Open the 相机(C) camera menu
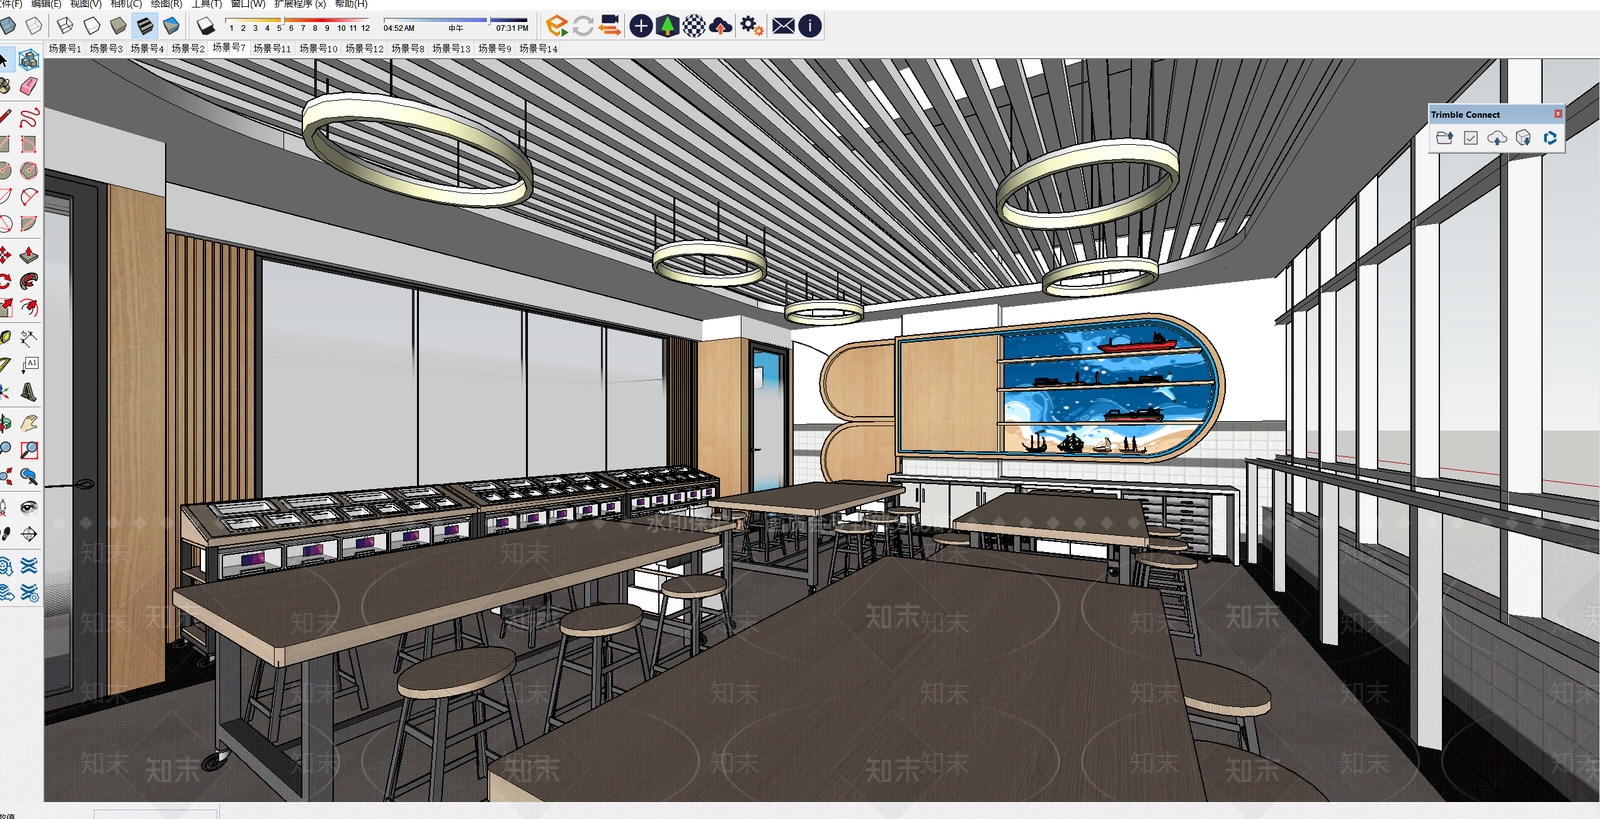Viewport: 1600px width, 819px height. click(126, 4)
